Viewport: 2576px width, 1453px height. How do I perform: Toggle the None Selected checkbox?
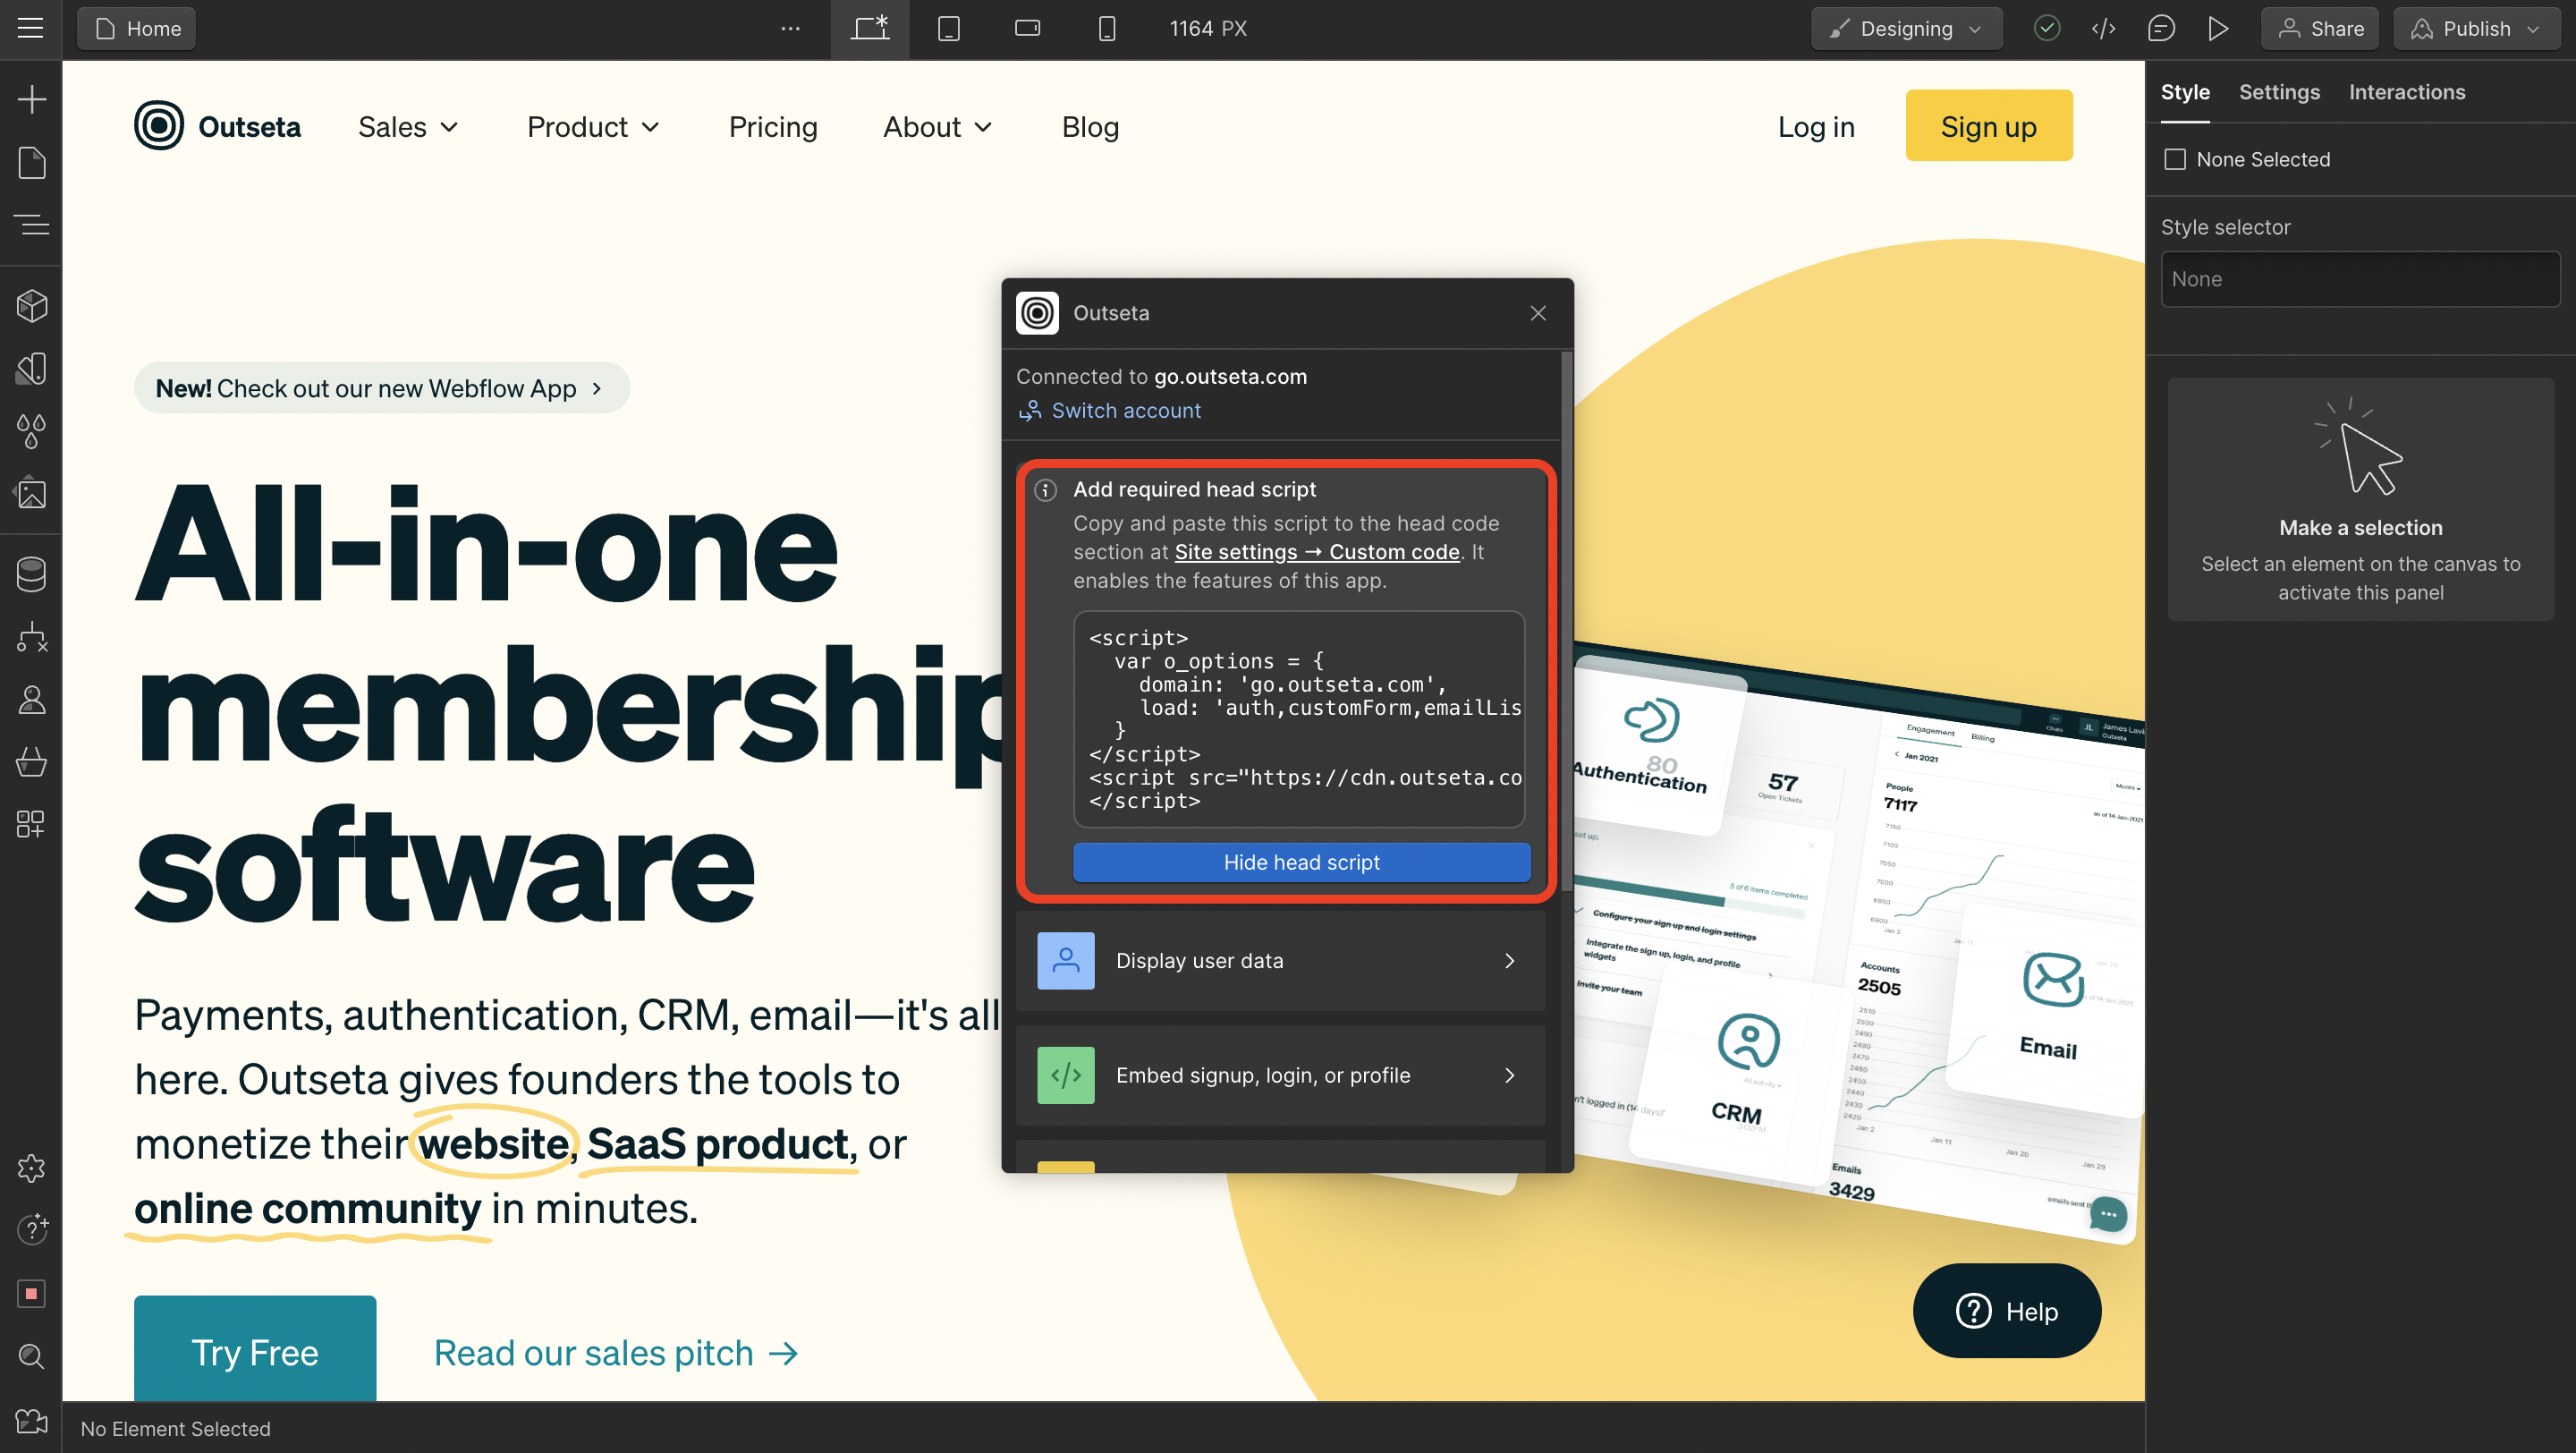pyautogui.click(x=2174, y=160)
